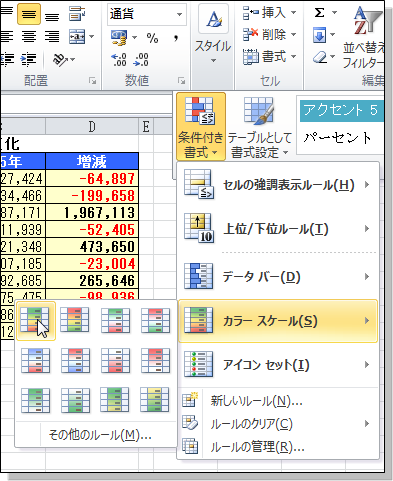This screenshot has width=393, height=481.
Task: Toggle wrap text icon
Action: [77, 14]
